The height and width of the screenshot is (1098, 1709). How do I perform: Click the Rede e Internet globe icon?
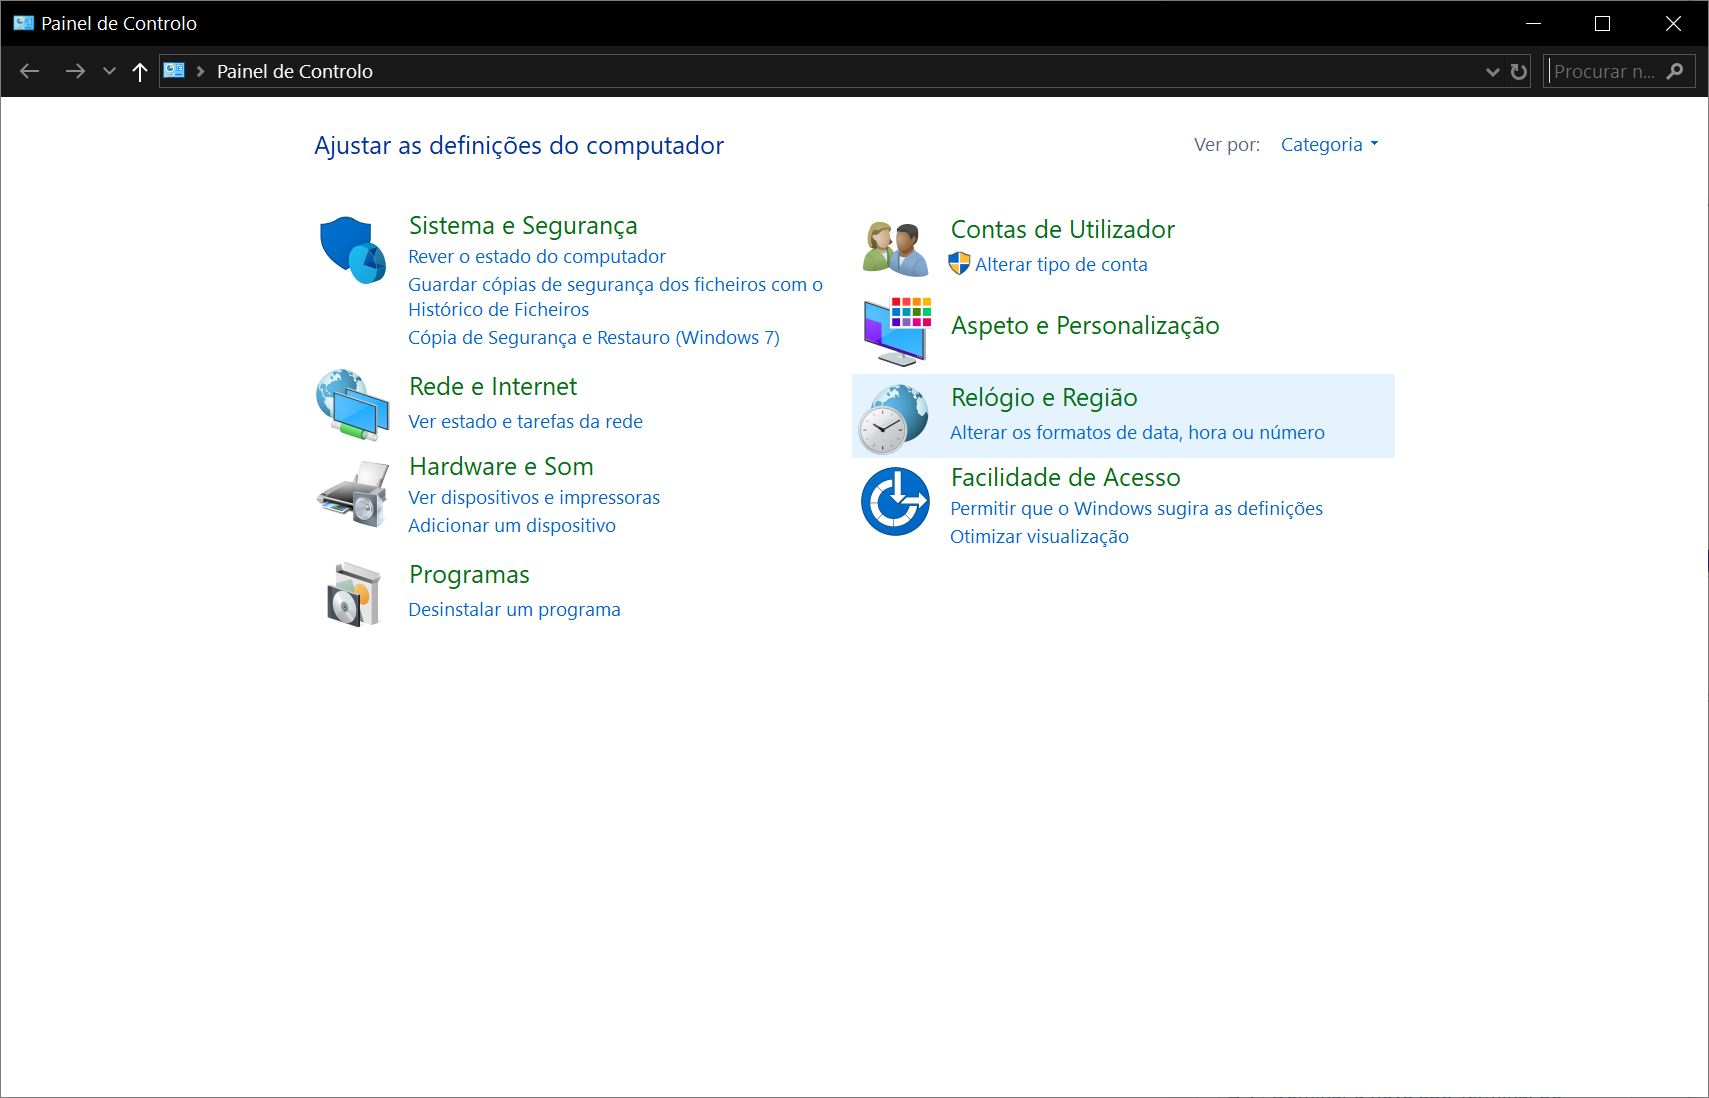click(353, 405)
